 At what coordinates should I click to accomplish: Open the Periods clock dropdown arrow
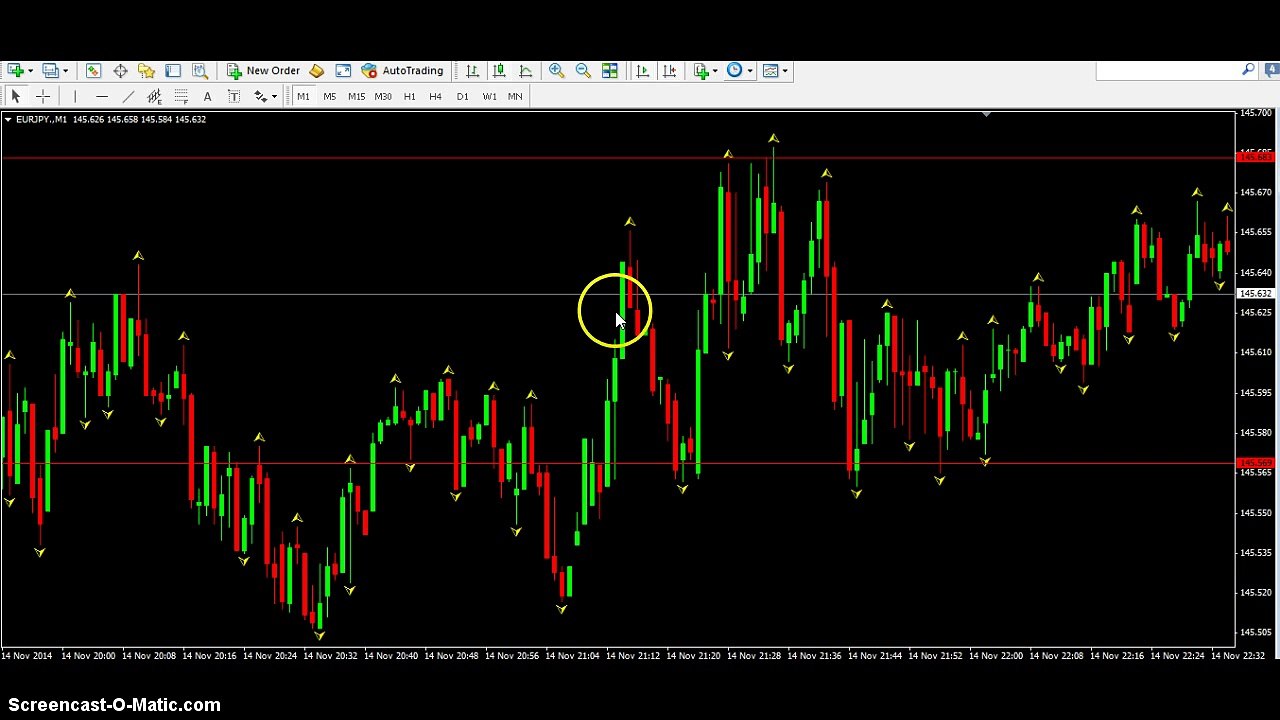(x=750, y=71)
